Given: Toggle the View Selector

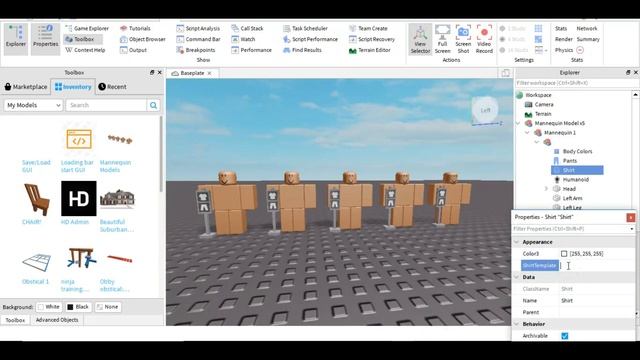Looking at the screenshot, I should point(420,39).
